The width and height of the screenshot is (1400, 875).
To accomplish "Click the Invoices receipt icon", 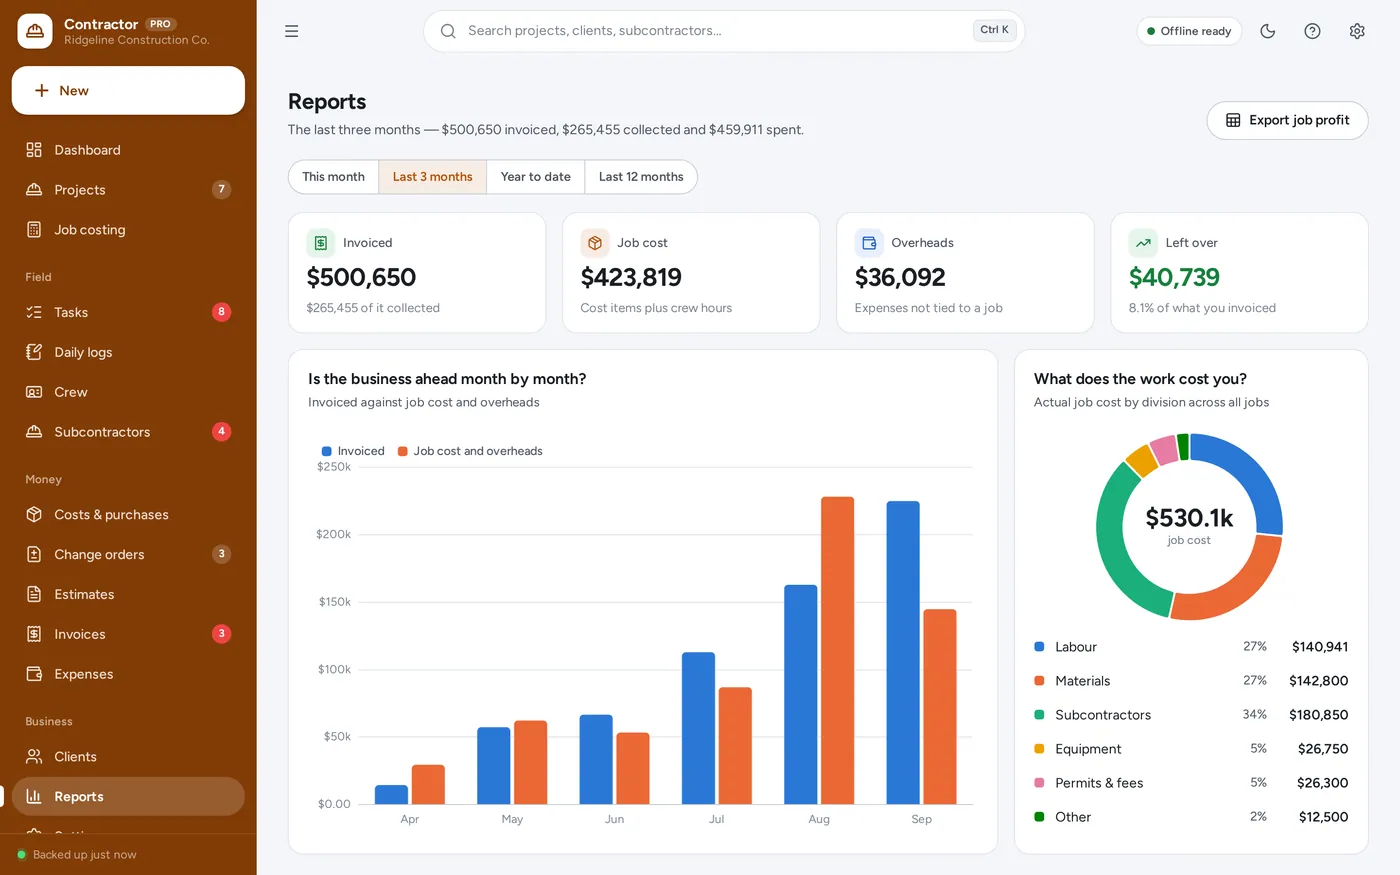I will (34, 634).
